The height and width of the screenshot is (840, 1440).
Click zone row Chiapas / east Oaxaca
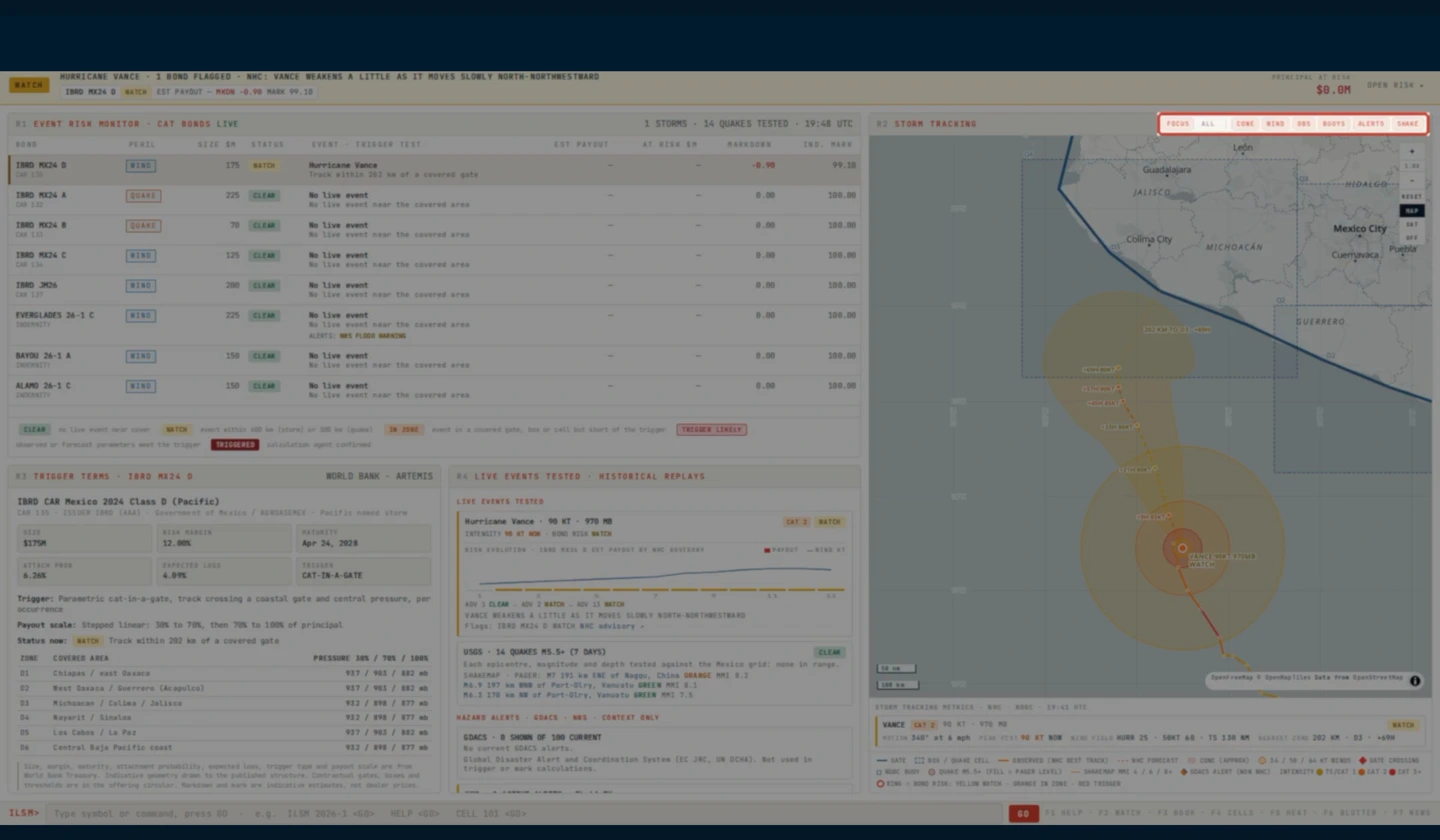[x=225, y=673]
